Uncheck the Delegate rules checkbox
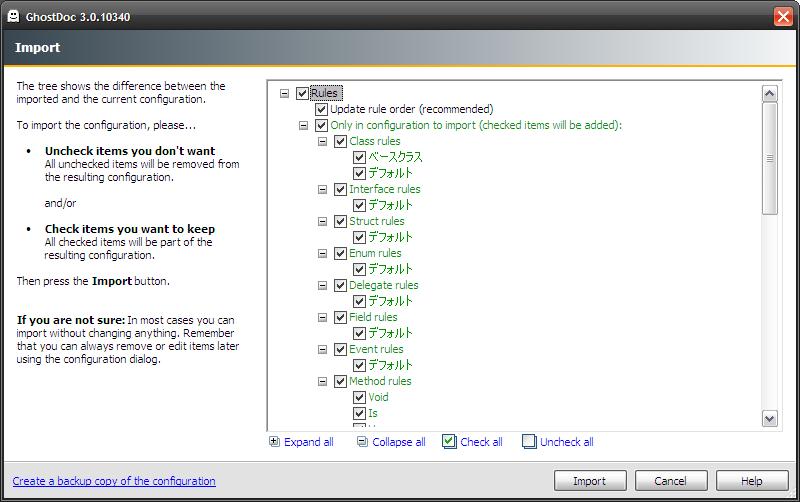This screenshot has height=502, width=800. coord(340,285)
